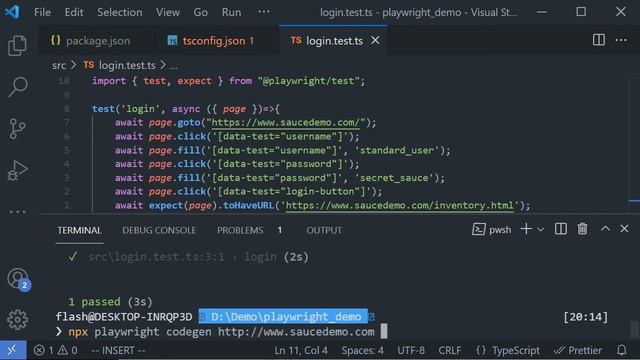The width and height of the screenshot is (640, 360).
Task: Open the Accounts menu with badge
Action: pos(18,280)
